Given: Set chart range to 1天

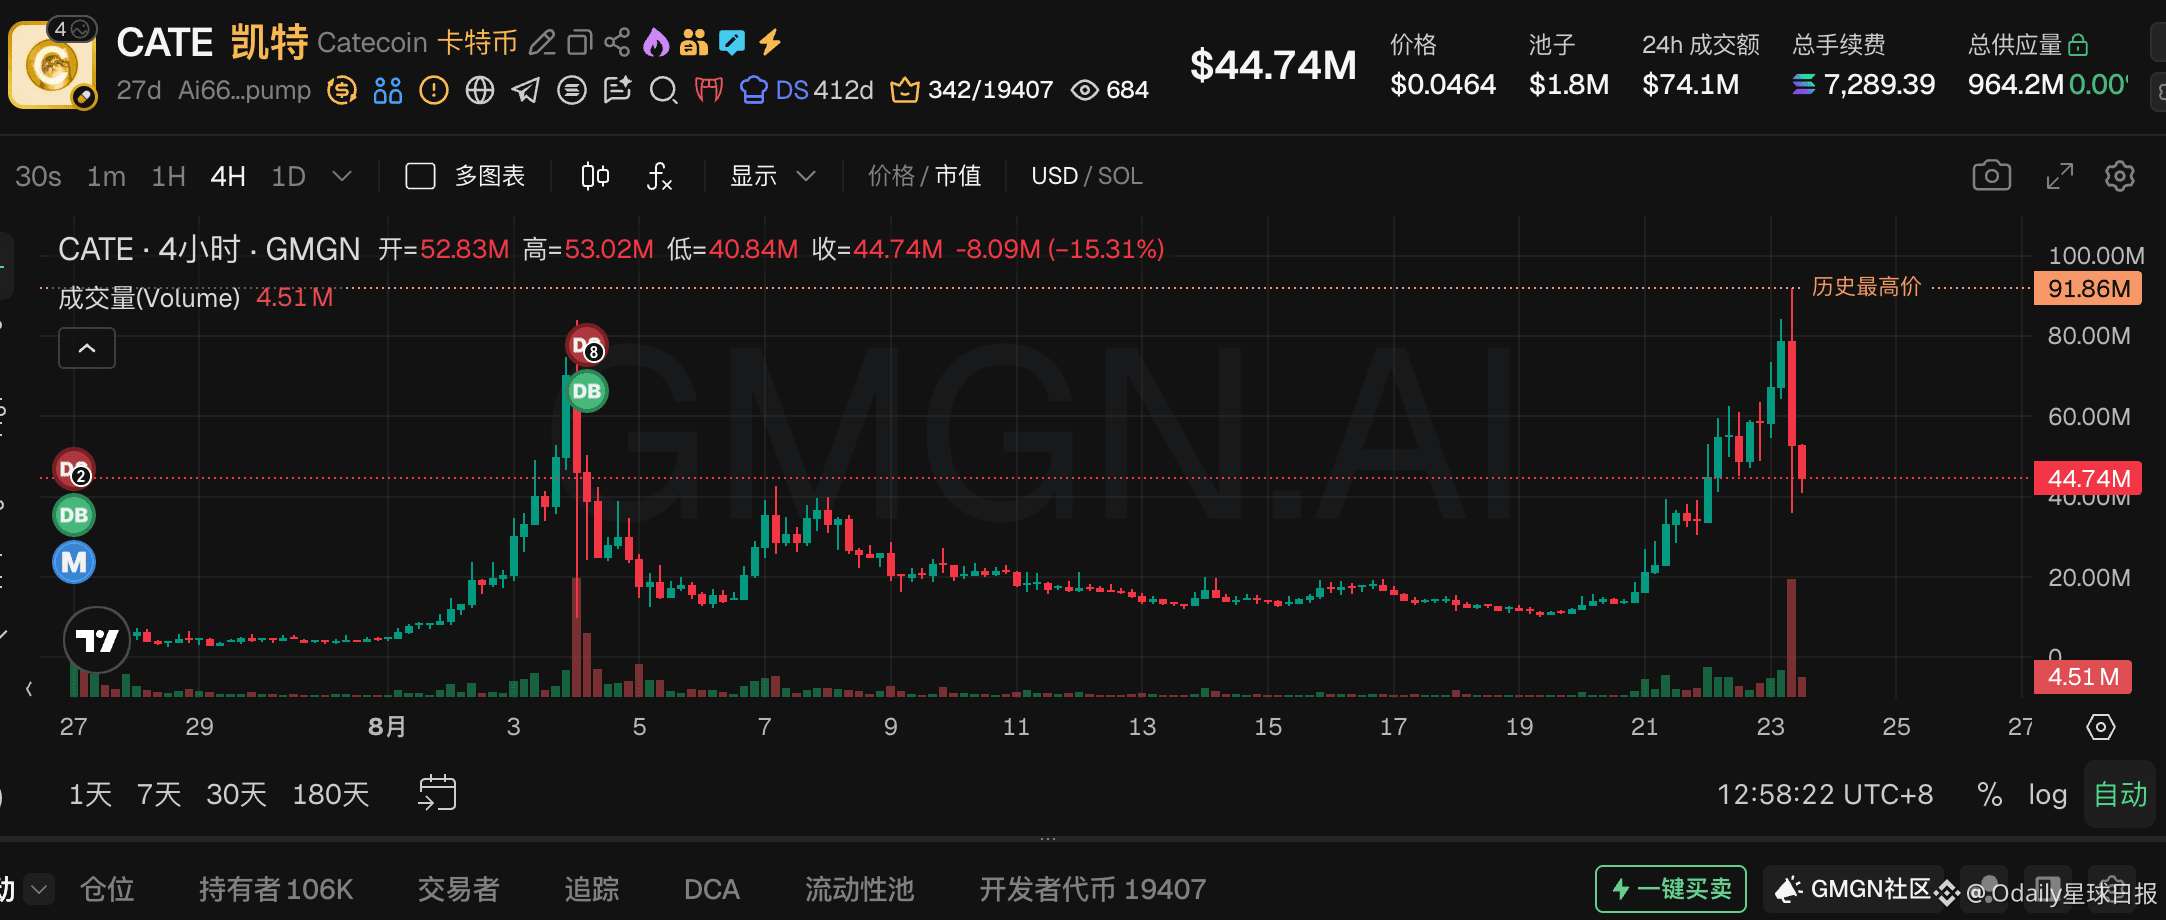Looking at the screenshot, I should click(90, 794).
